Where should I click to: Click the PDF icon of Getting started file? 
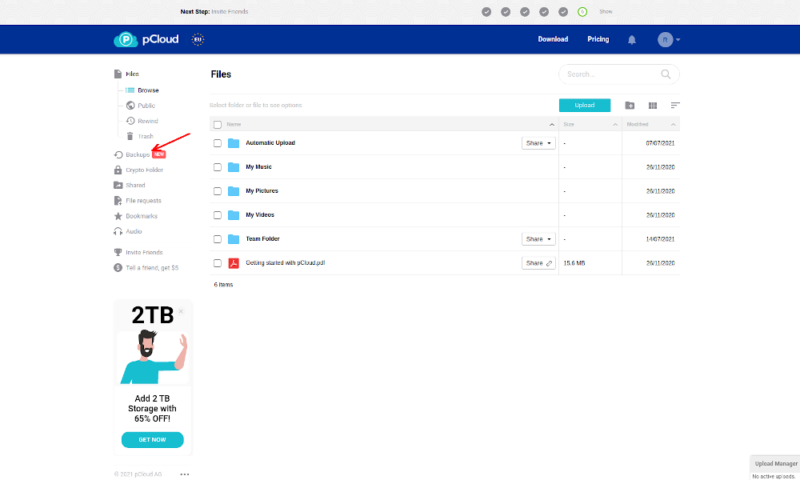tap(233, 263)
